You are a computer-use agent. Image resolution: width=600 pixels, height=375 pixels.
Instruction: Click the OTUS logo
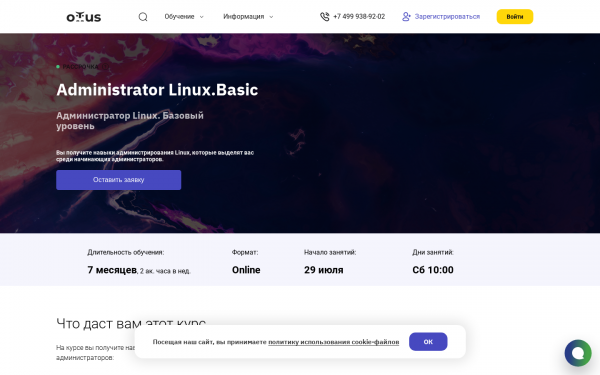coord(84,17)
